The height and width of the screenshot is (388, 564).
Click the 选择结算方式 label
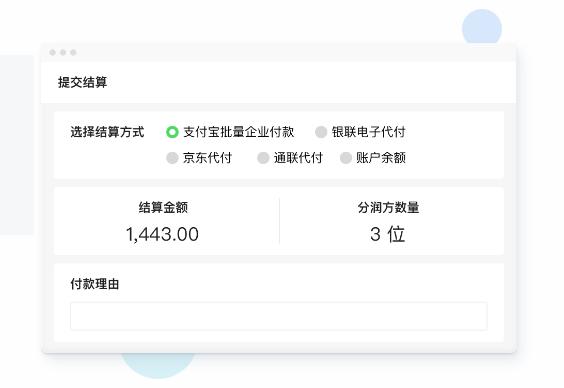[107, 132]
